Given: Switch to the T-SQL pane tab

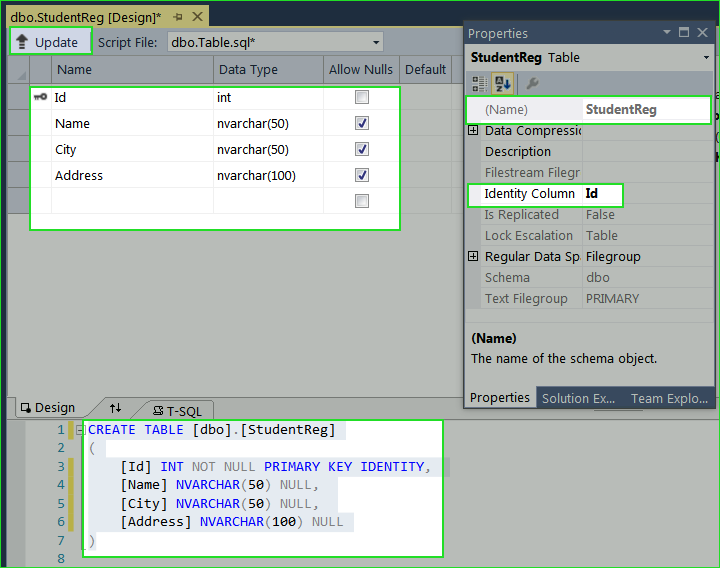Looking at the screenshot, I should [178, 411].
